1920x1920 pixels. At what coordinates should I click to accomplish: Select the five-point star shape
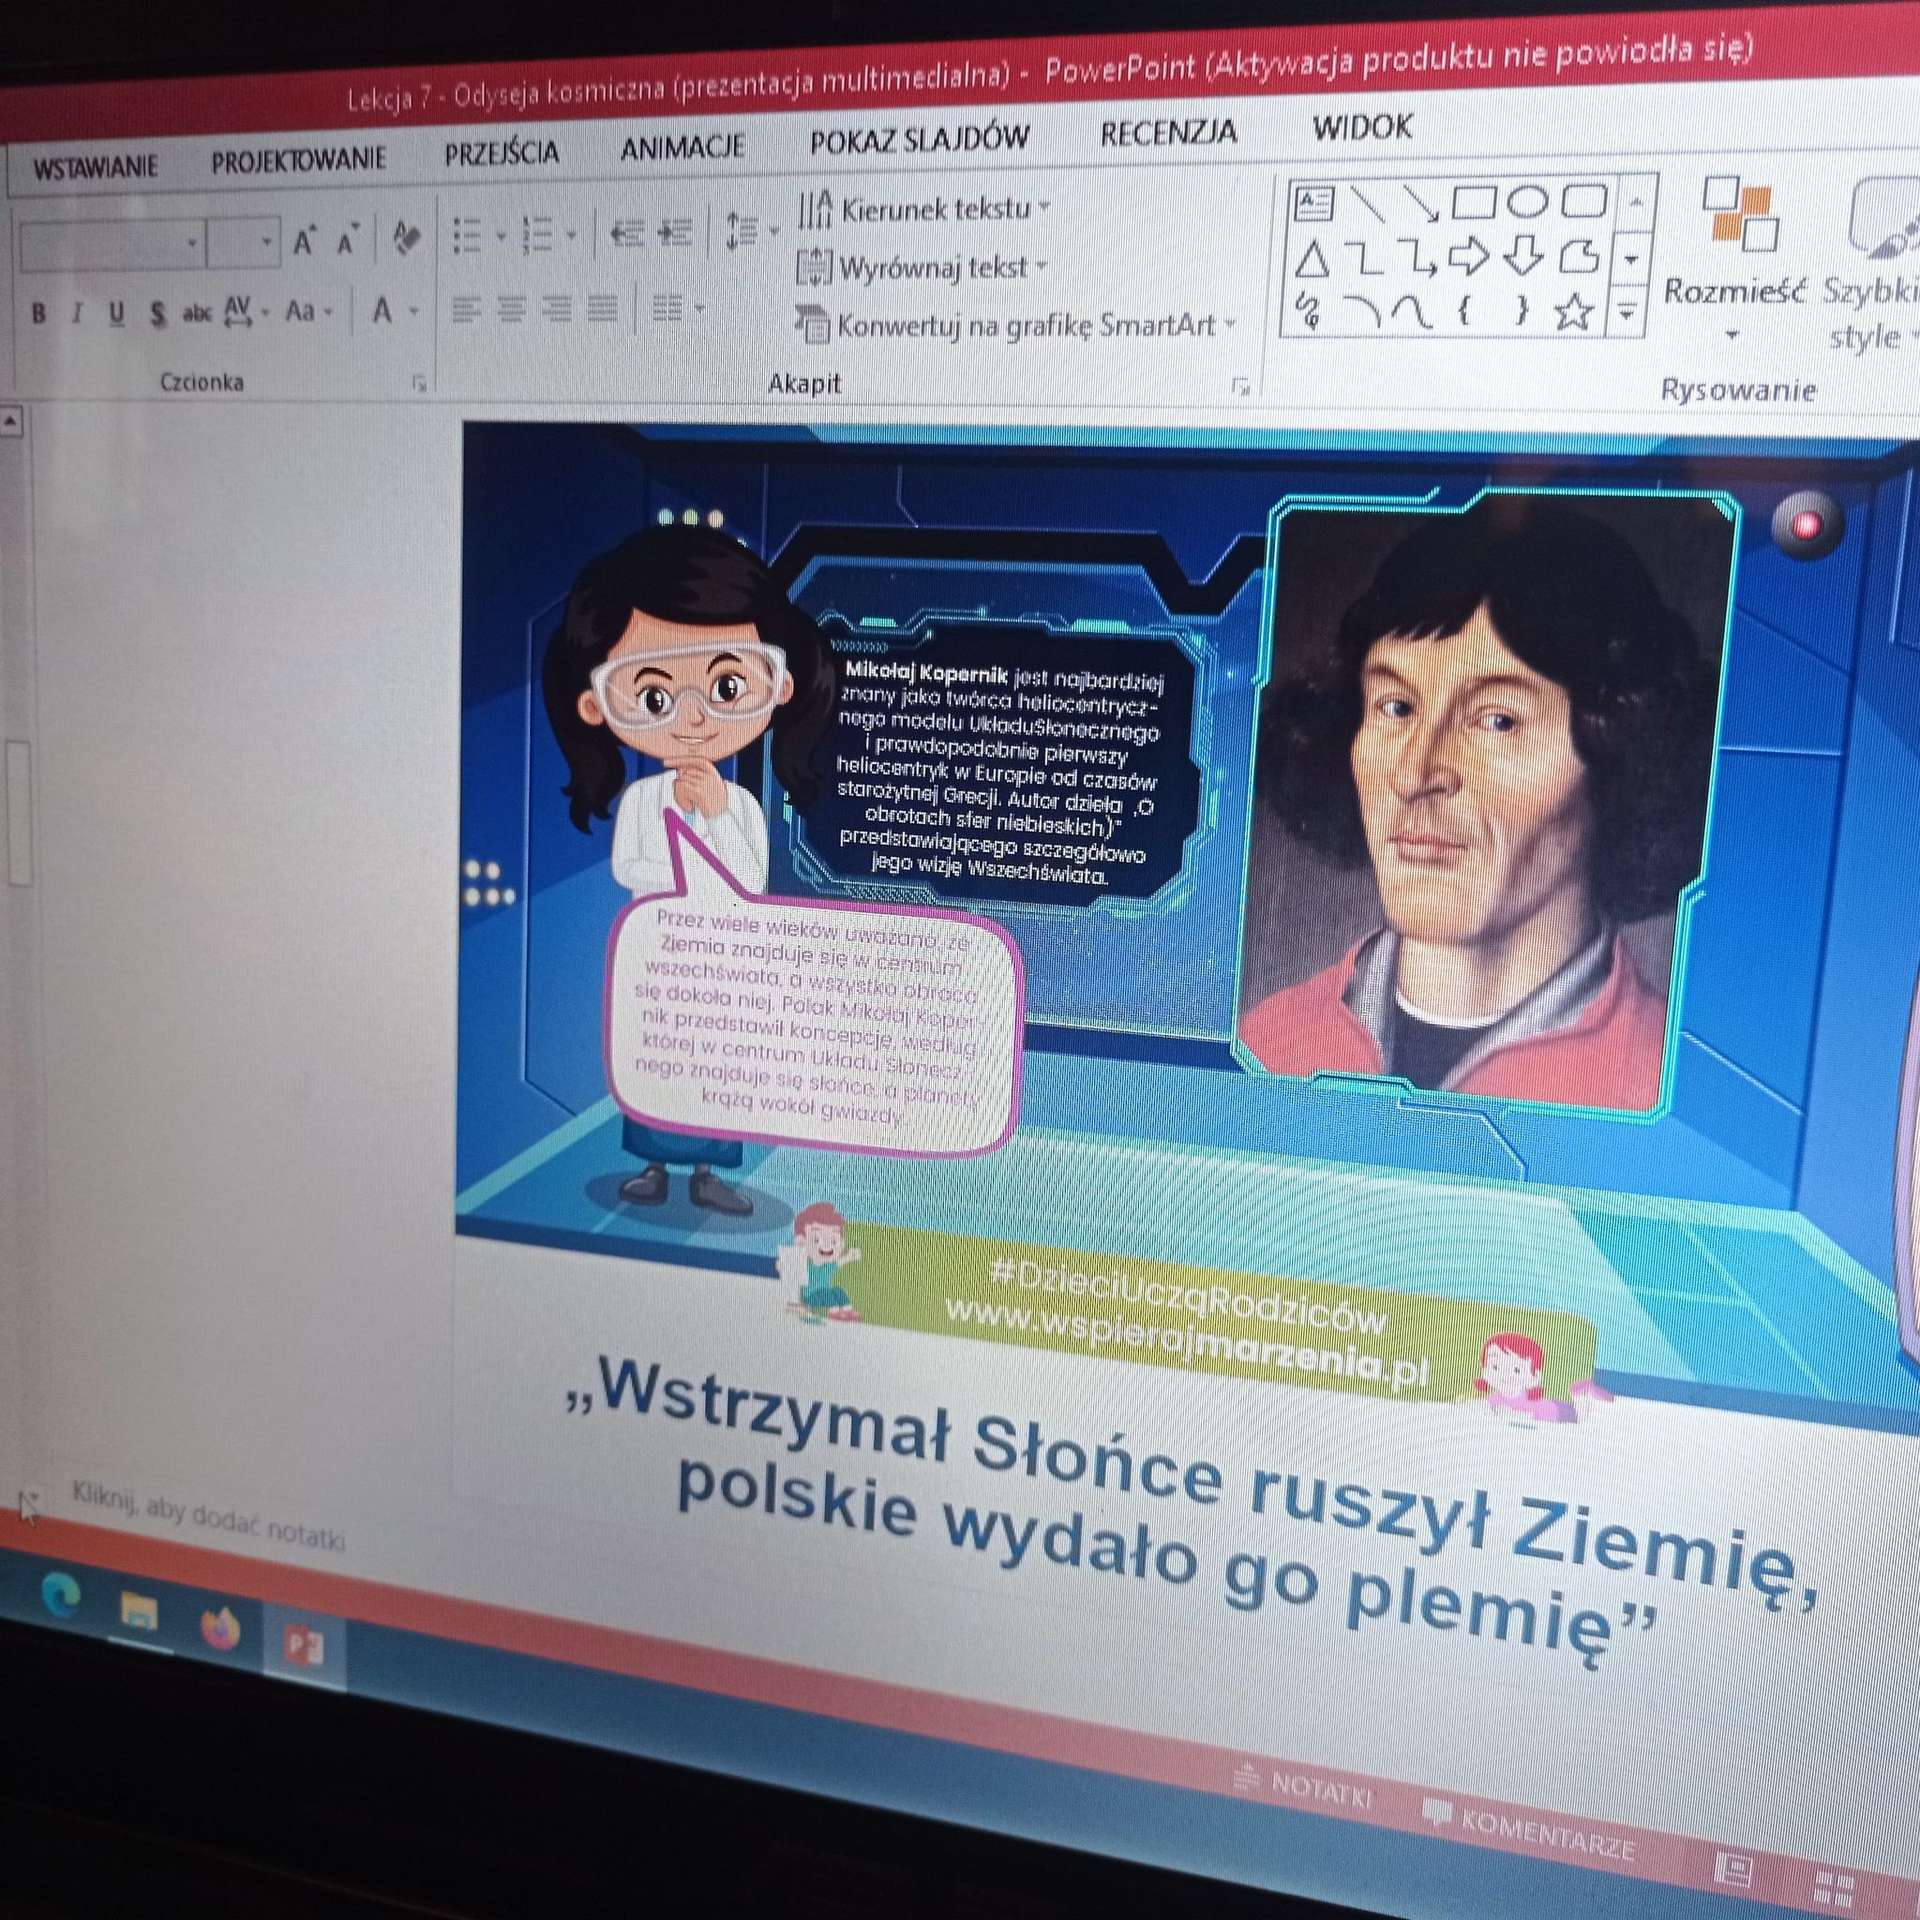coord(1573,312)
